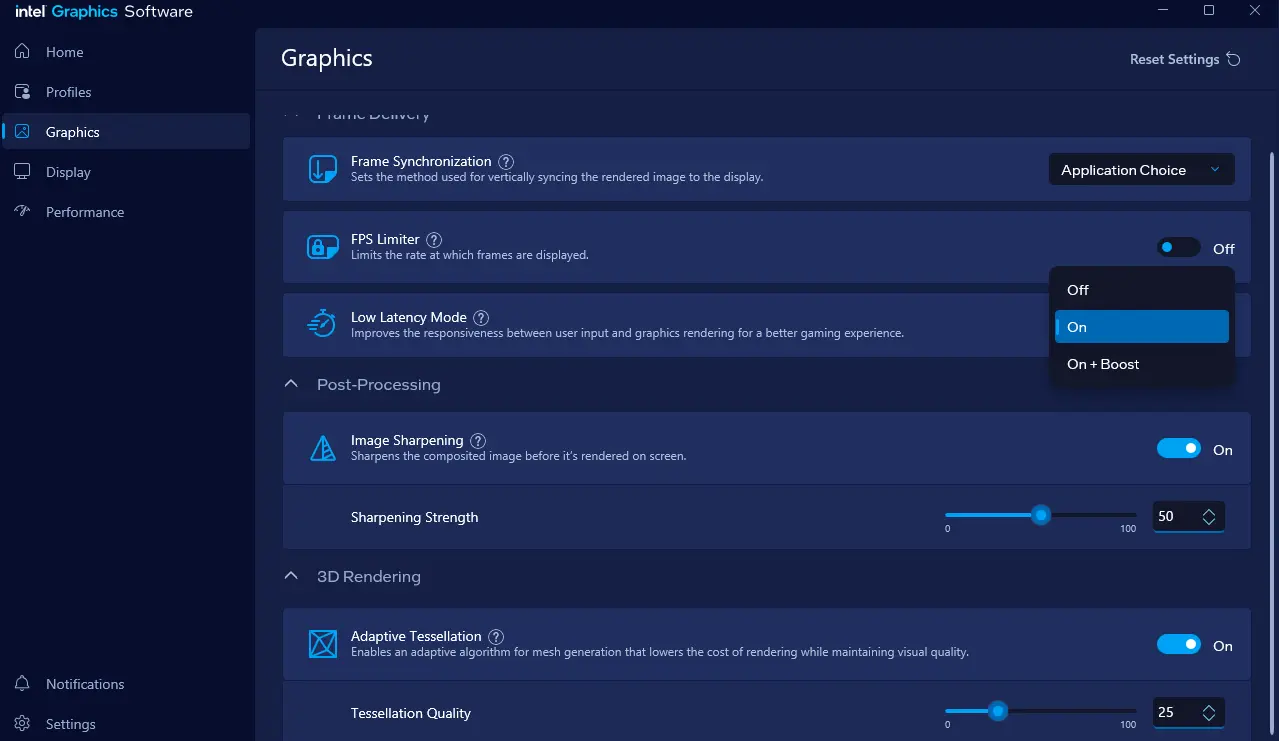The width and height of the screenshot is (1279, 741).
Task: Click the Sharpening Strength label
Action: click(x=414, y=517)
